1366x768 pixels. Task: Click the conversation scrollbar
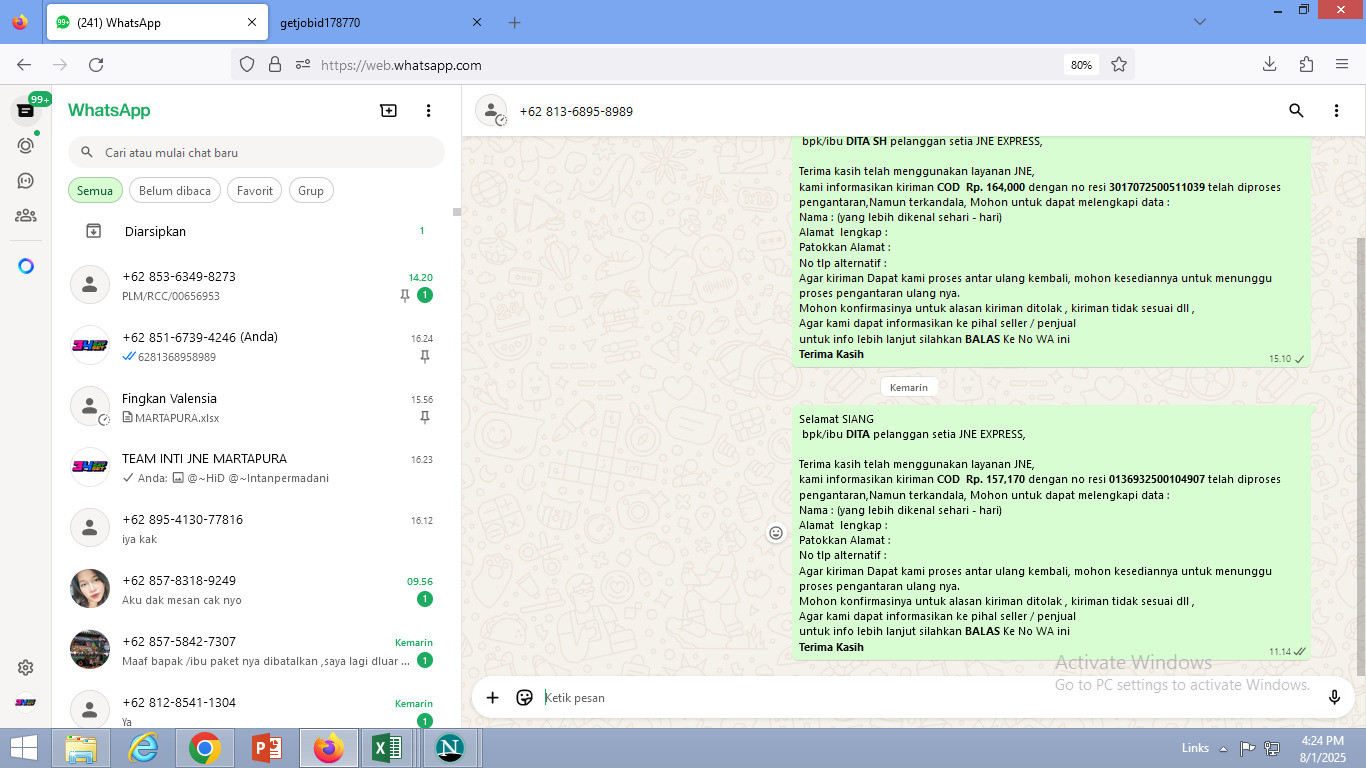[x=1360, y=455]
